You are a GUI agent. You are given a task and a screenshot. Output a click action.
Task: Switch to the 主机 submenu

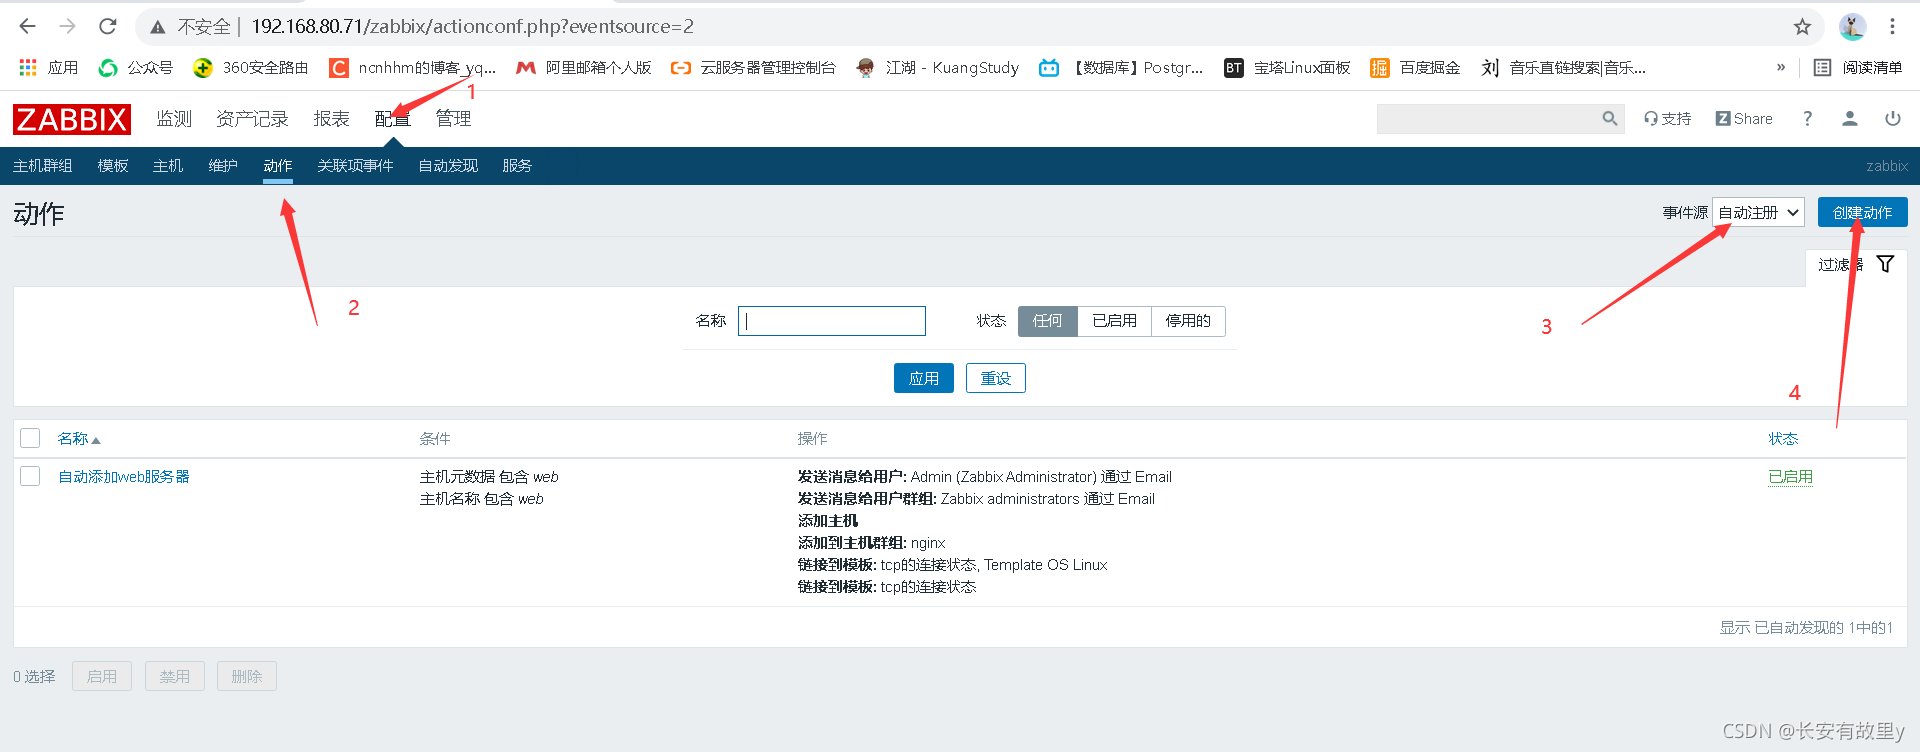(x=168, y=165)
